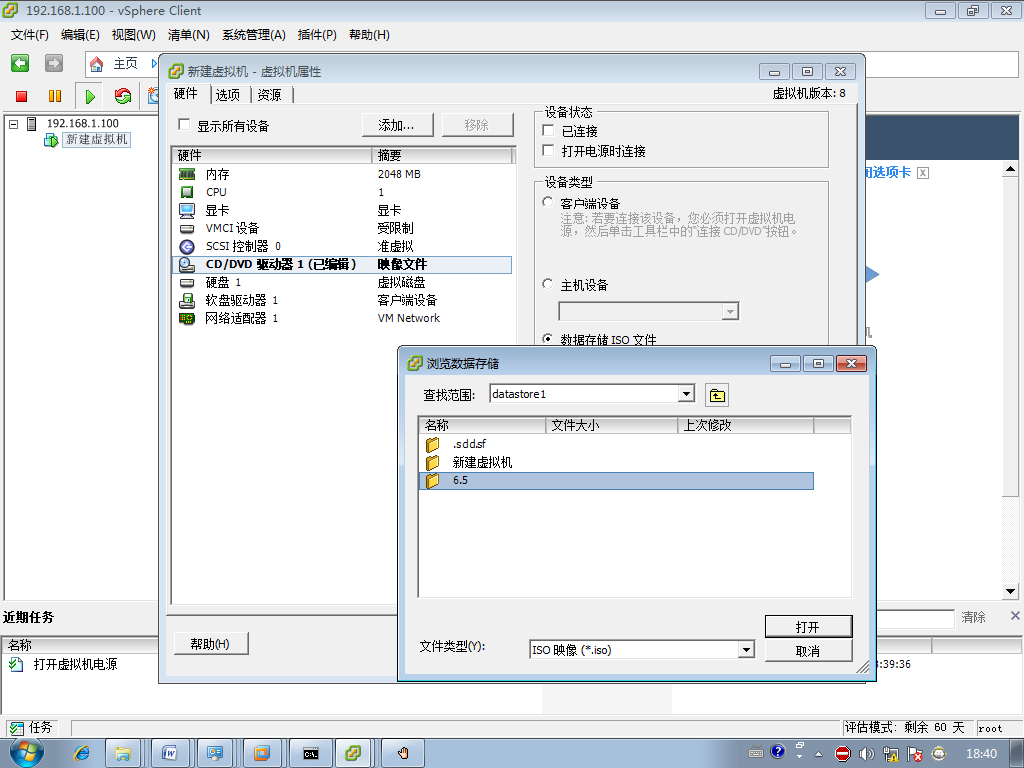Click the gray forward navigation arrow
The width and height of the screenshot is (1024, 768).
(54, 63)
